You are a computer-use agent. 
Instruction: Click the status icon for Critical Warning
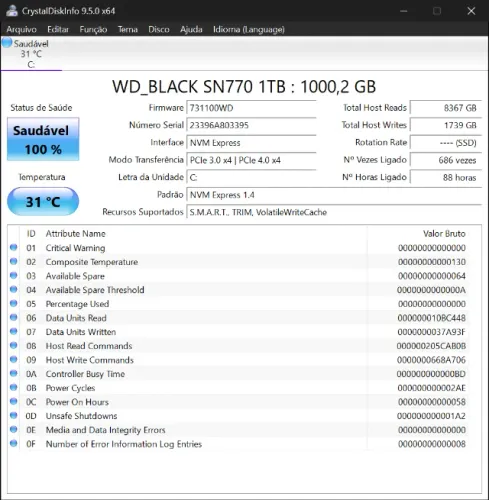(x=14, y=247)
